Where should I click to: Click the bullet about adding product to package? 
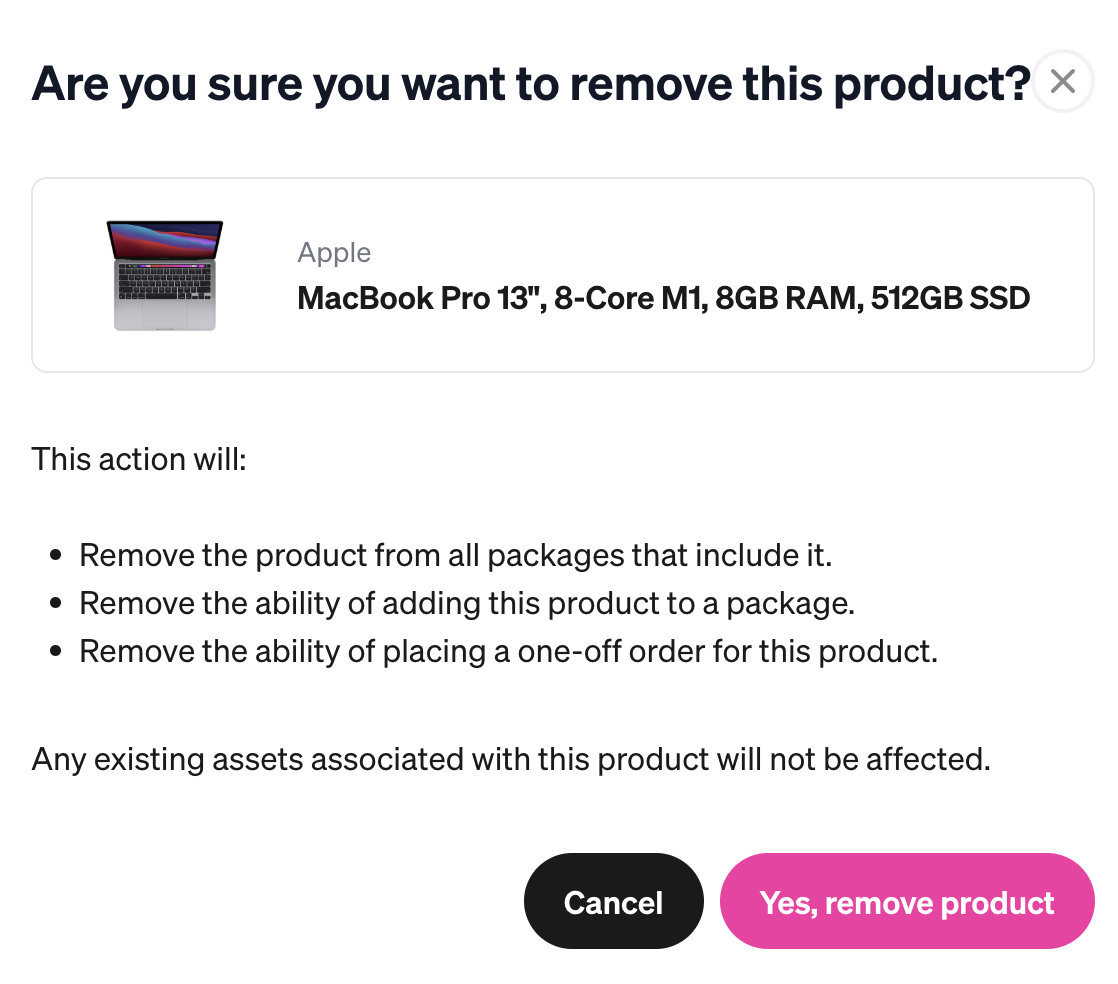point(467,603)
